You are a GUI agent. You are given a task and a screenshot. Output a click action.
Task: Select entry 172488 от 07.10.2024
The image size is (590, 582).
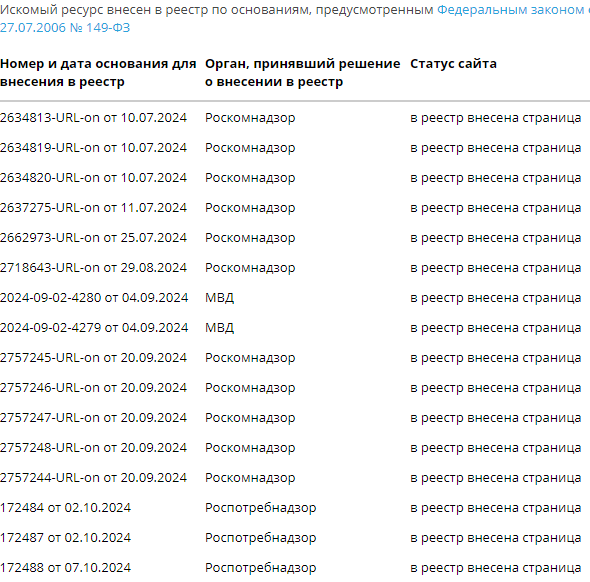point(65,568)
